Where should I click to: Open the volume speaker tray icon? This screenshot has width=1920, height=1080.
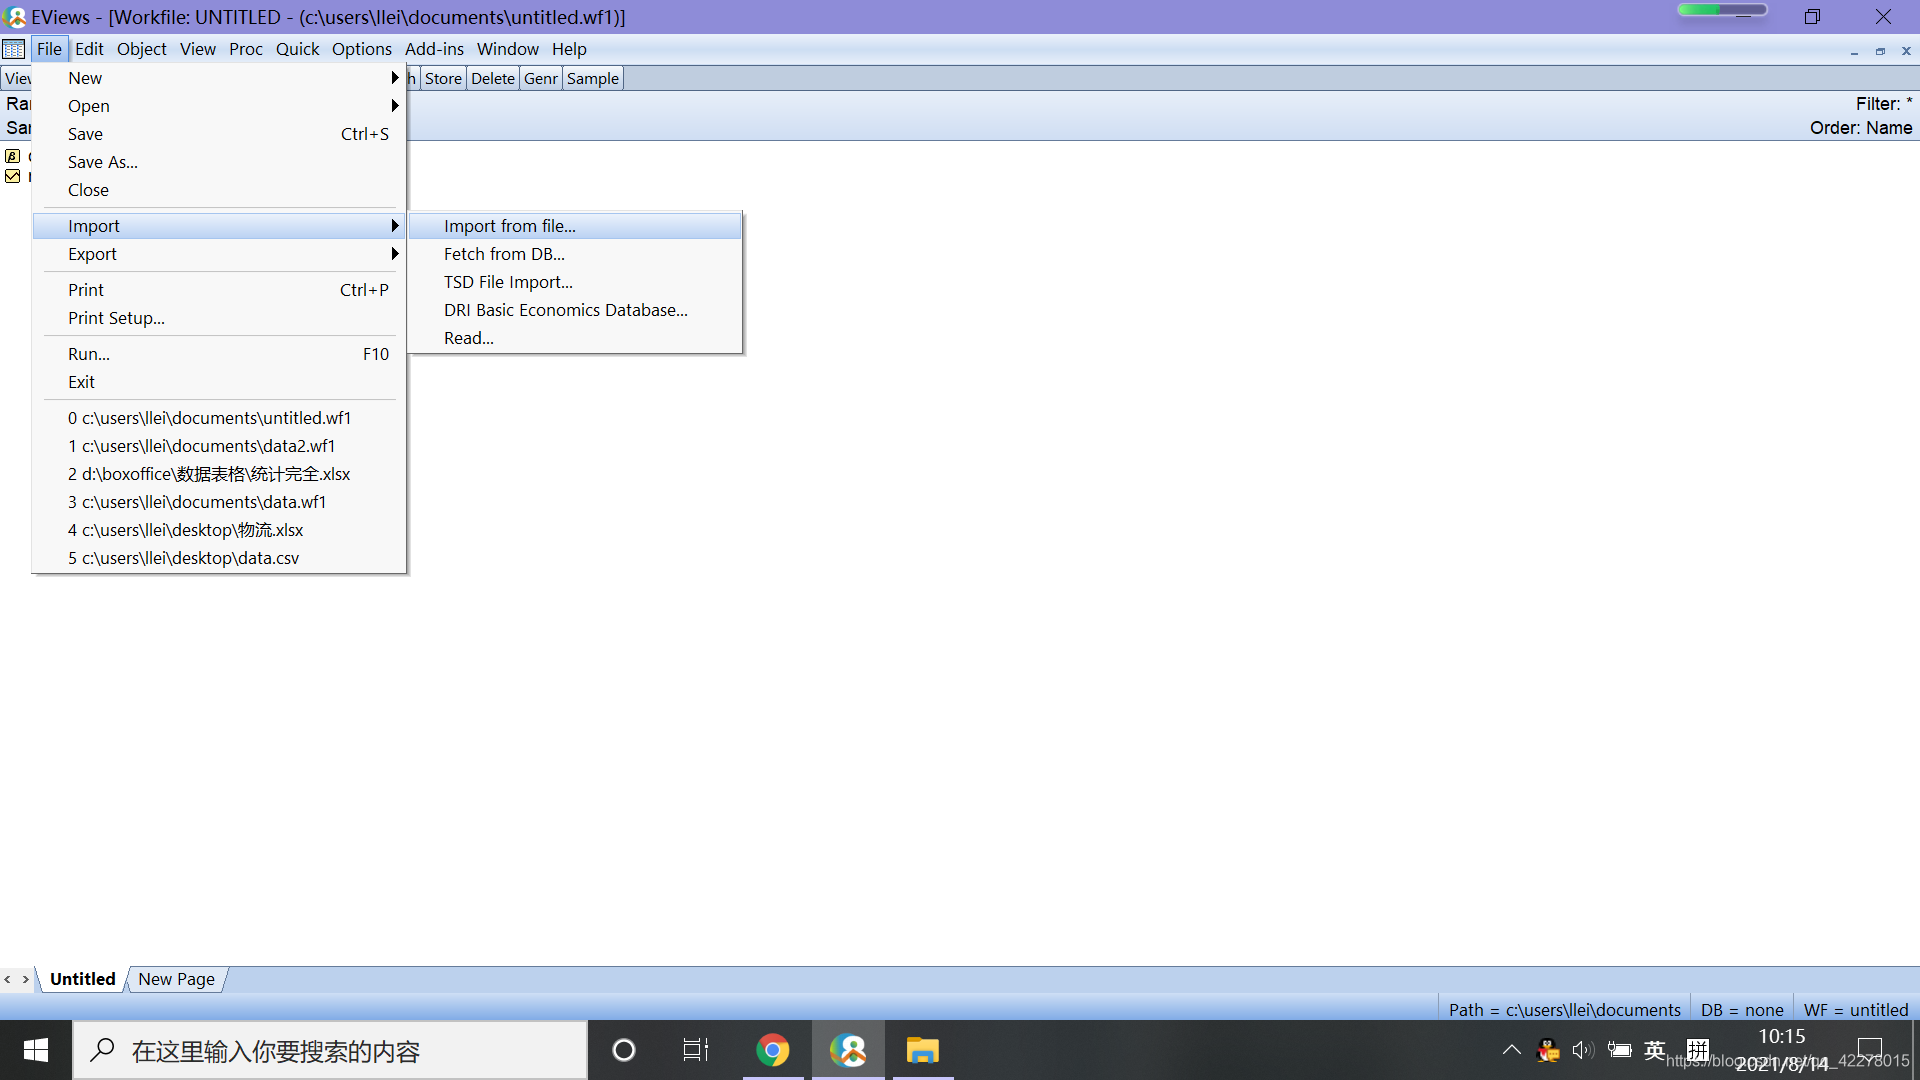coord(1582,1050)
